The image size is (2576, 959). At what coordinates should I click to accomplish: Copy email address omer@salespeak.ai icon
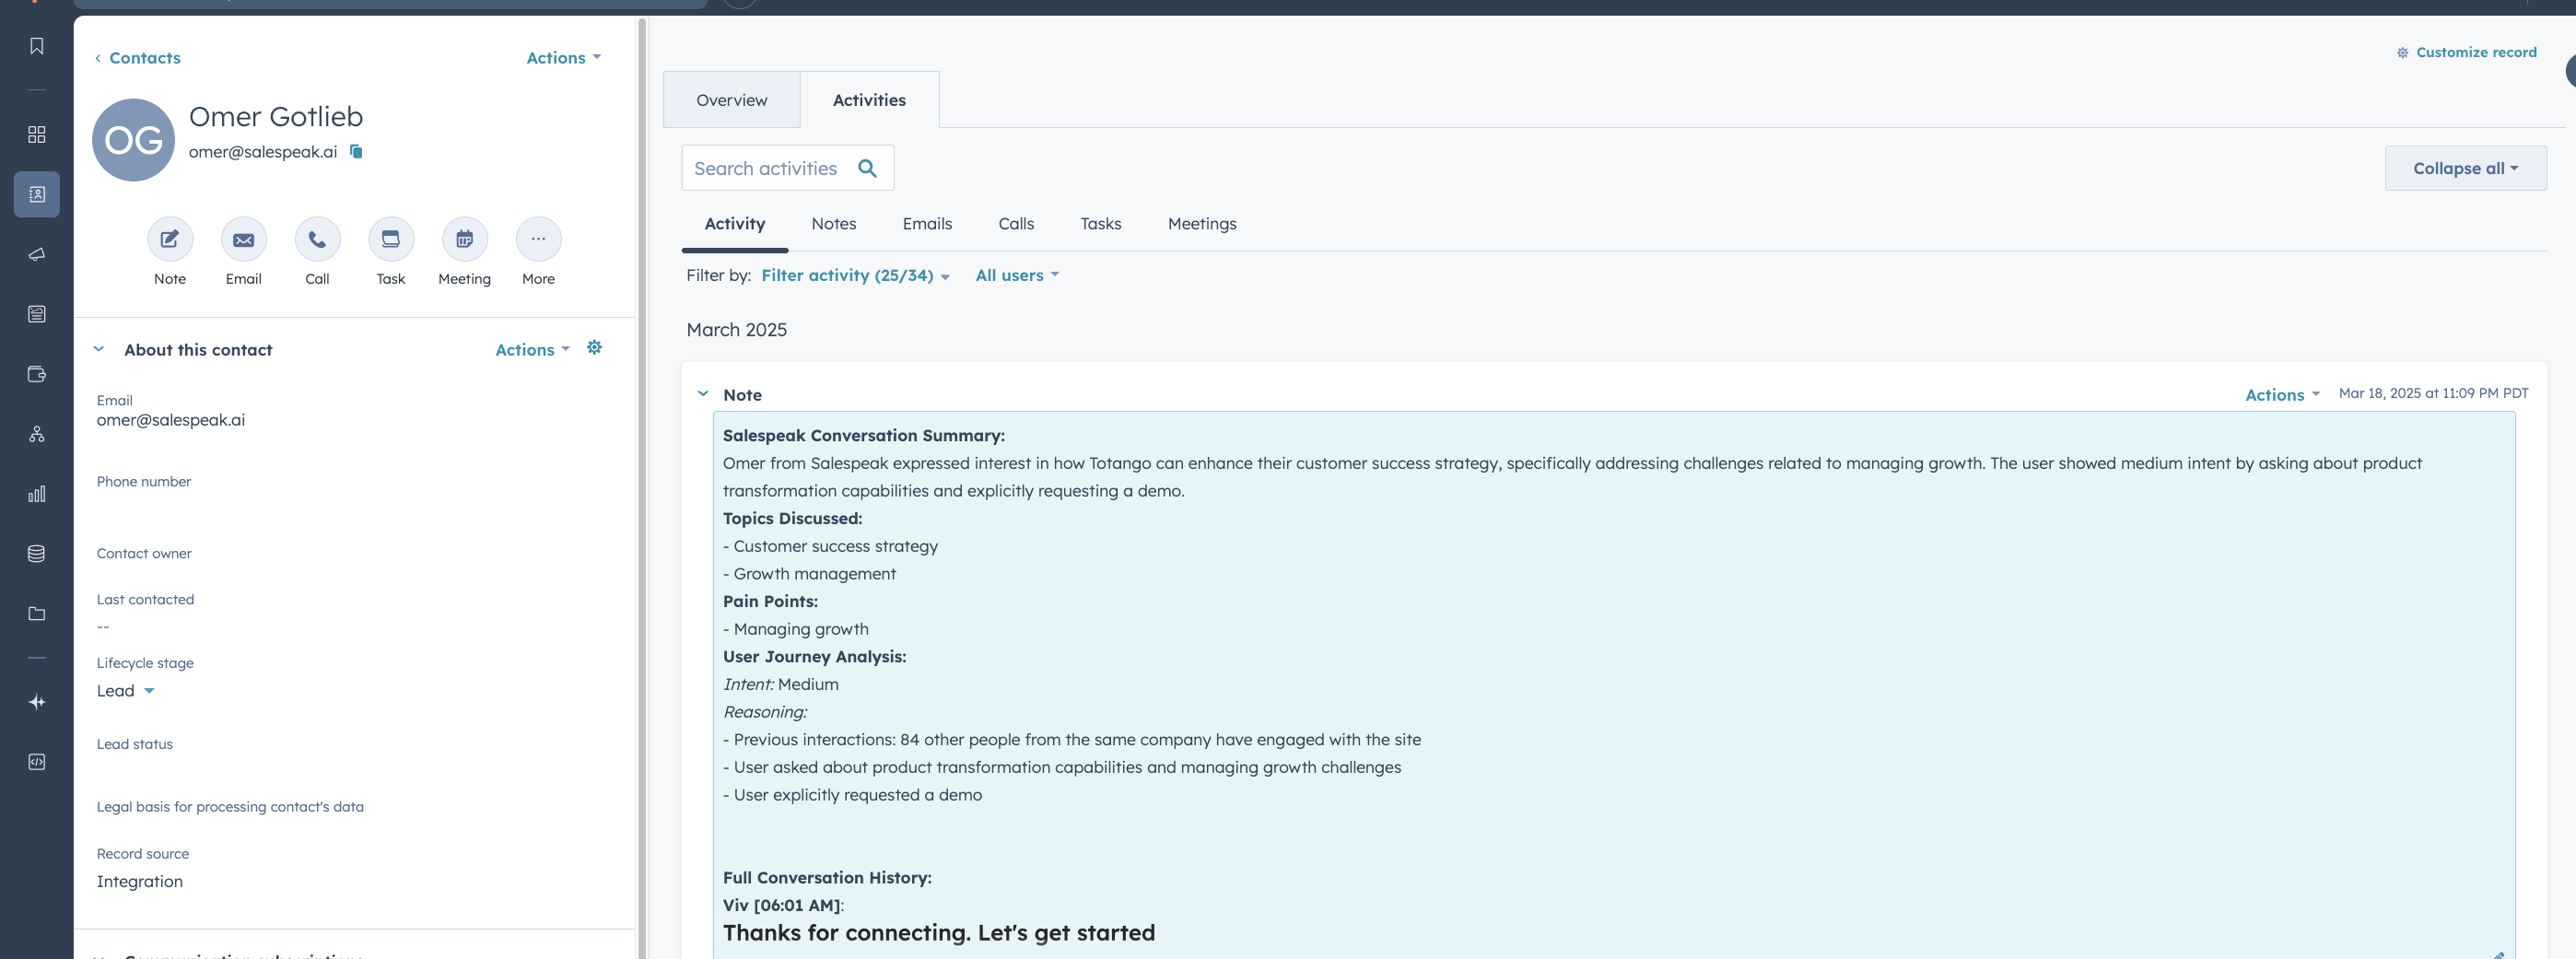[x=356, y=151]
